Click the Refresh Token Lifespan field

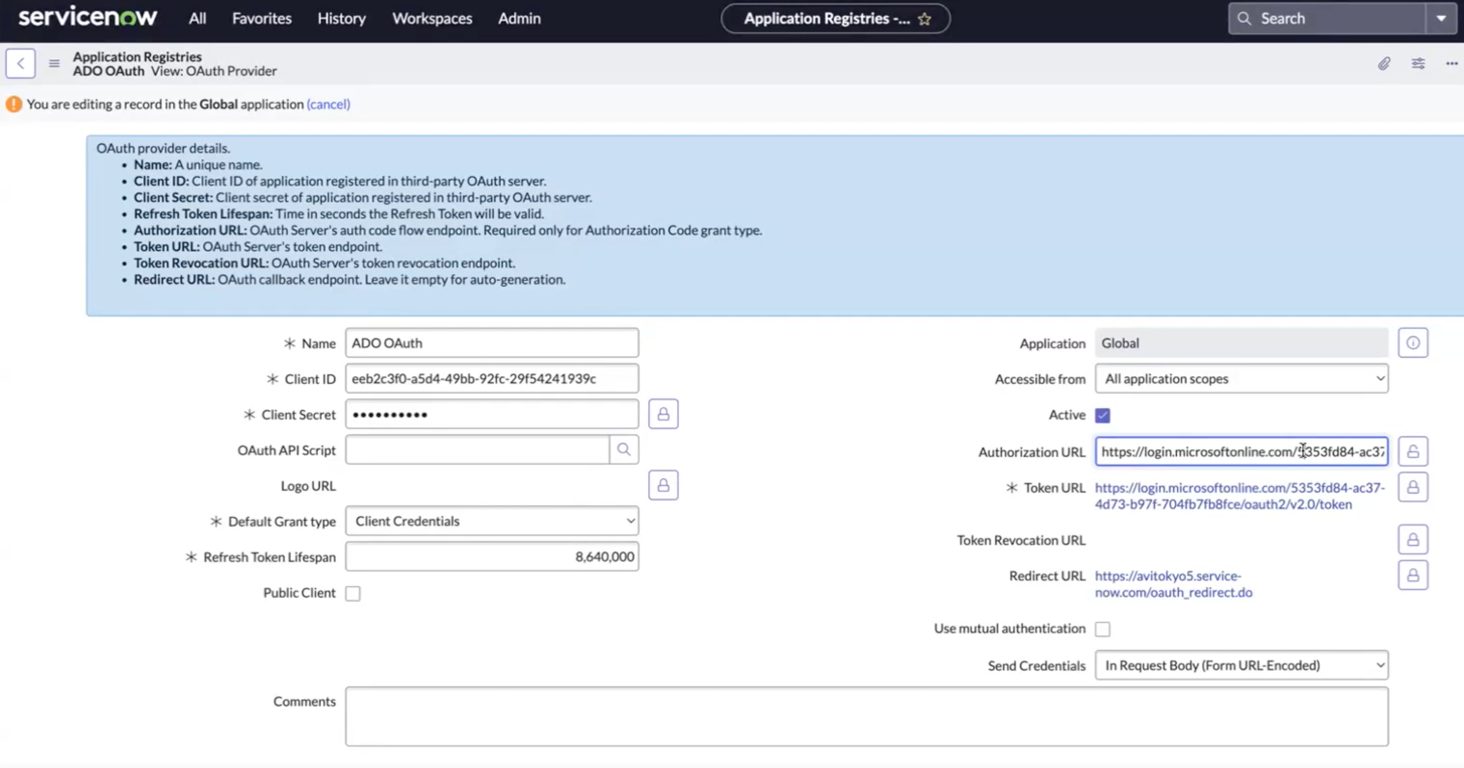pyautogui.click(x=492, y=557)
